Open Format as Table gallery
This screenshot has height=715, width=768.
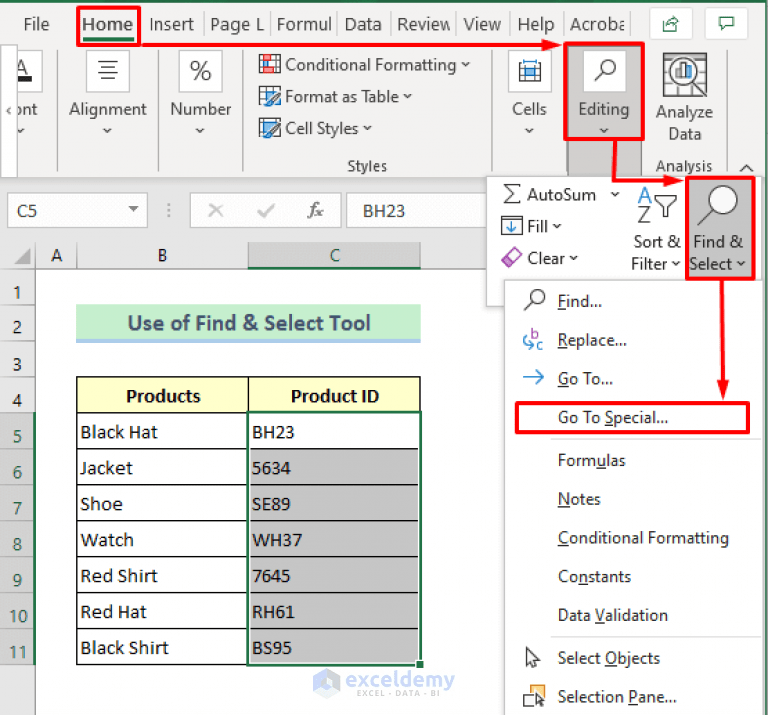[336, 96]
